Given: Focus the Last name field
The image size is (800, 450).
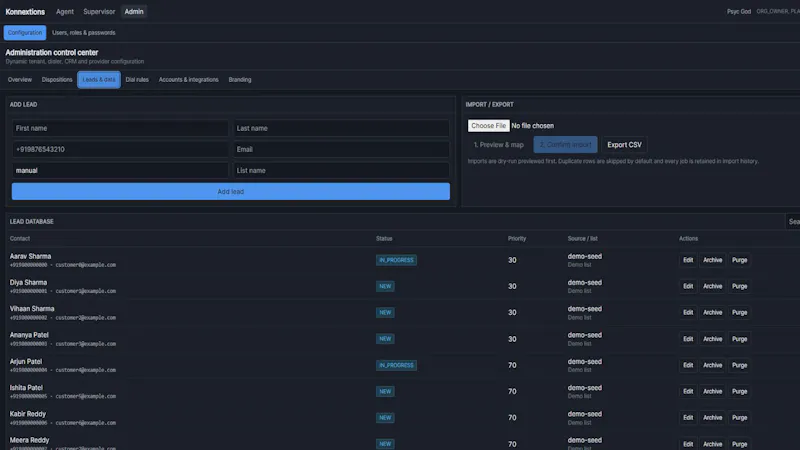Looking at the screenshot, I should coord(341,128).
